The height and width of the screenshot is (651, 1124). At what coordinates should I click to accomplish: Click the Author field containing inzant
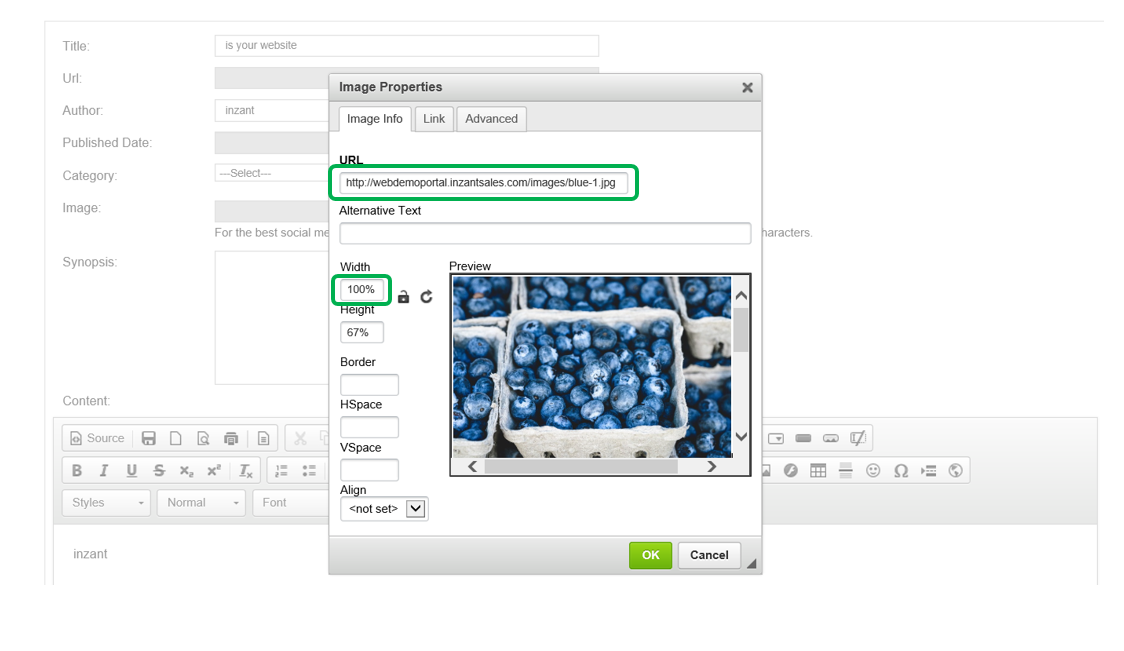272,110
